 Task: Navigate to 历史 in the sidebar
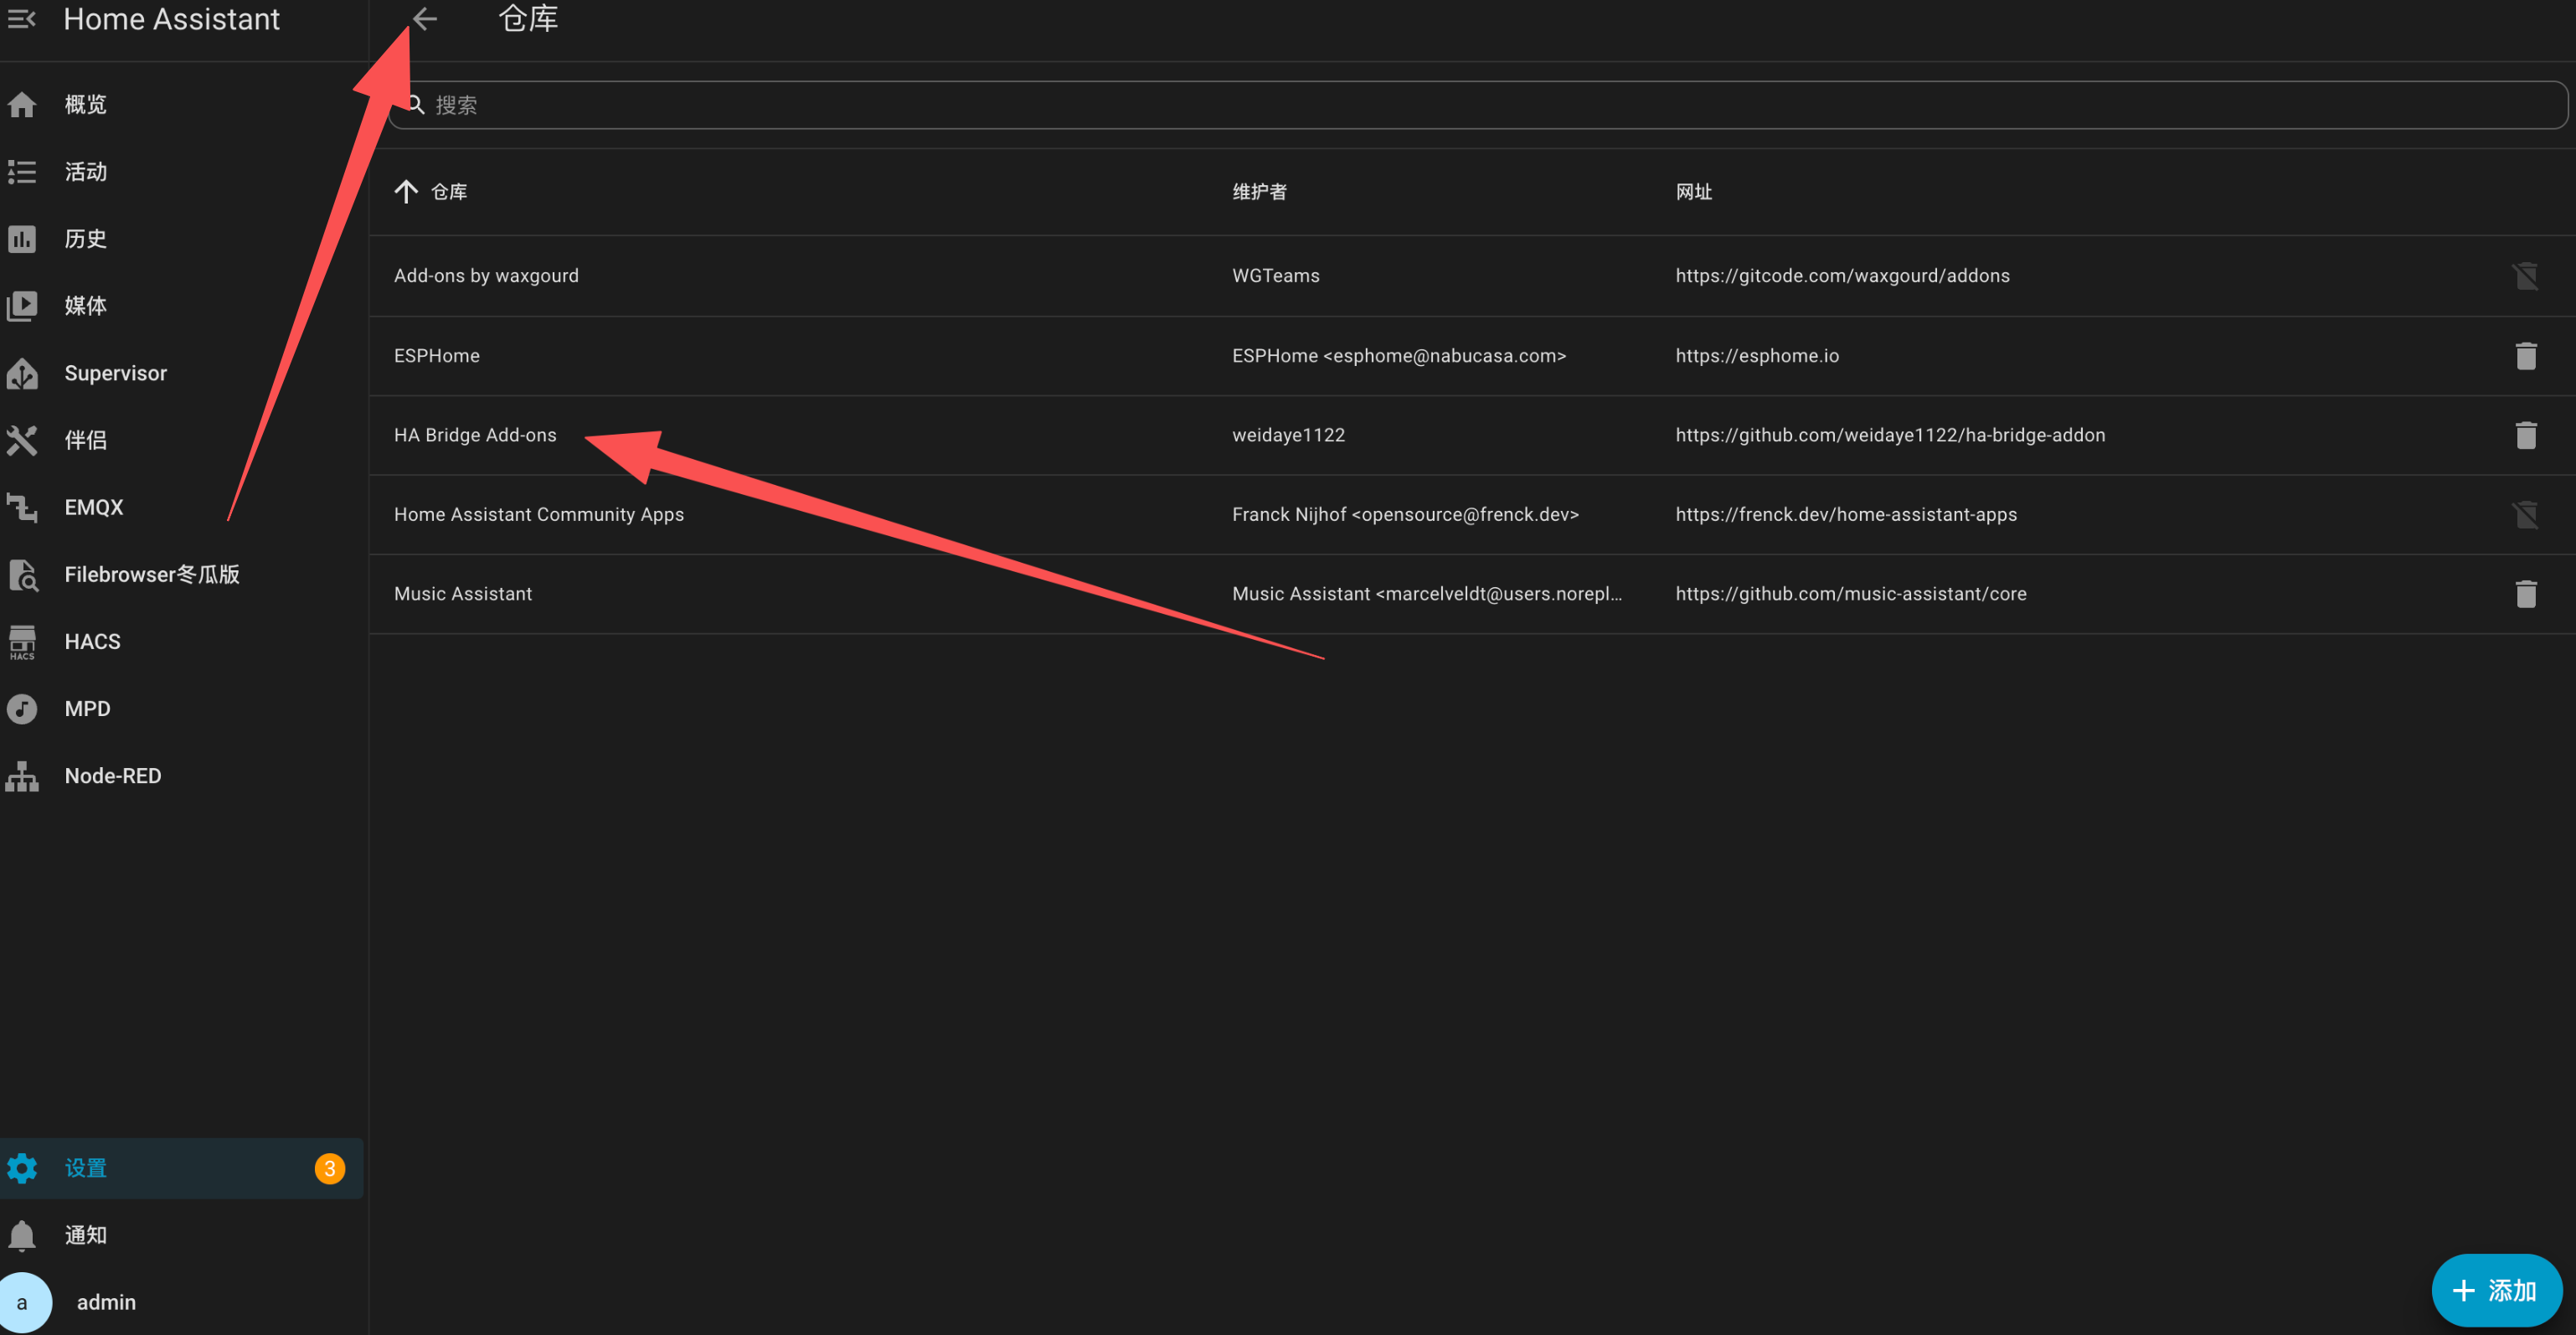182,239
